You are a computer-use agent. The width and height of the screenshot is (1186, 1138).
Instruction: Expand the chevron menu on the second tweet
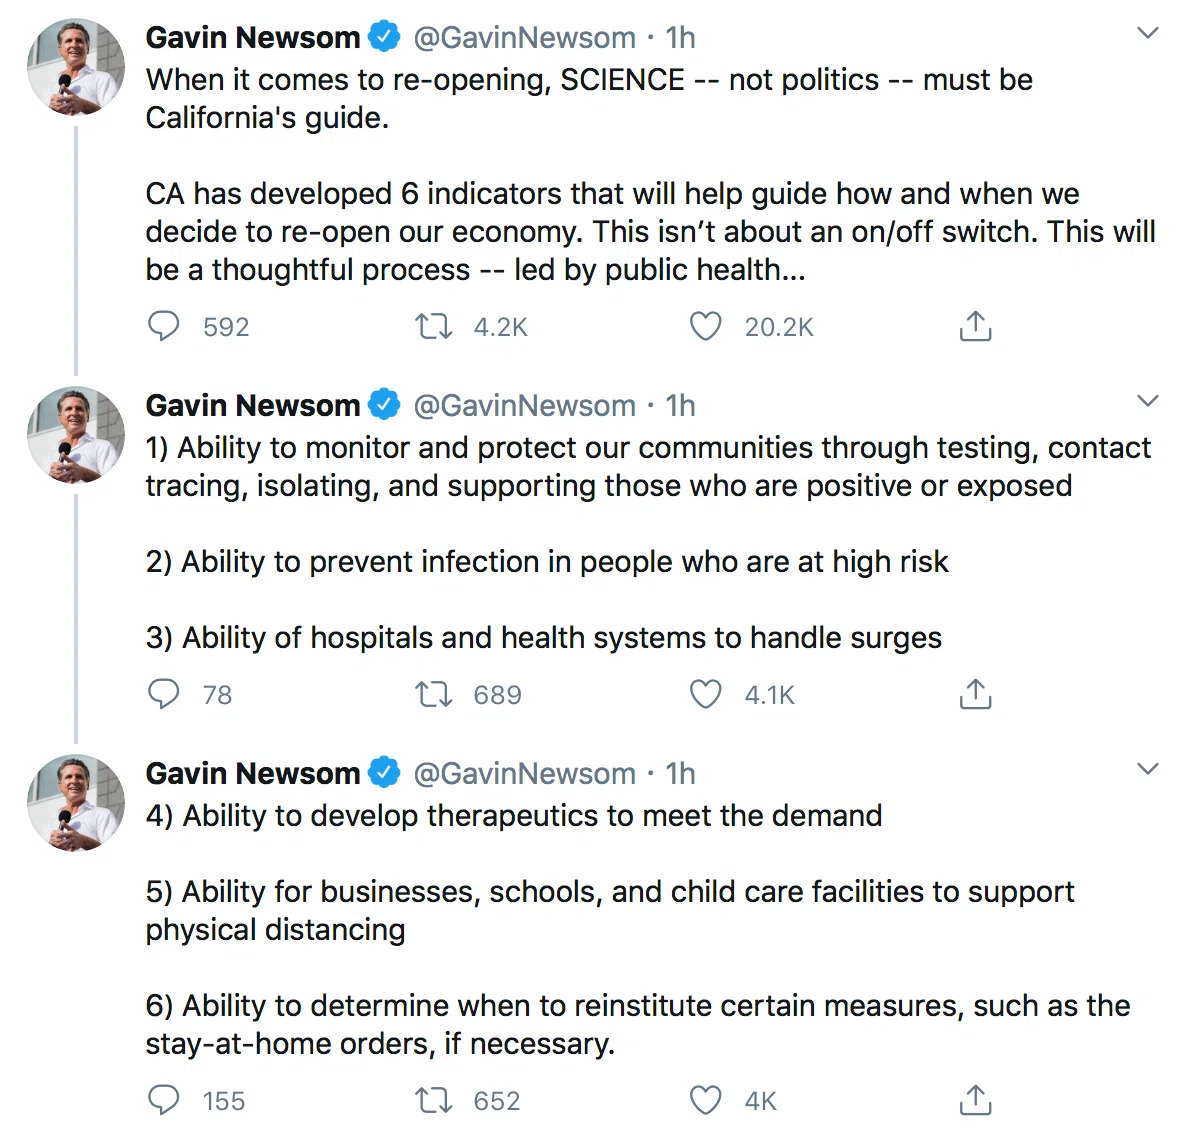click(1148, 401)
